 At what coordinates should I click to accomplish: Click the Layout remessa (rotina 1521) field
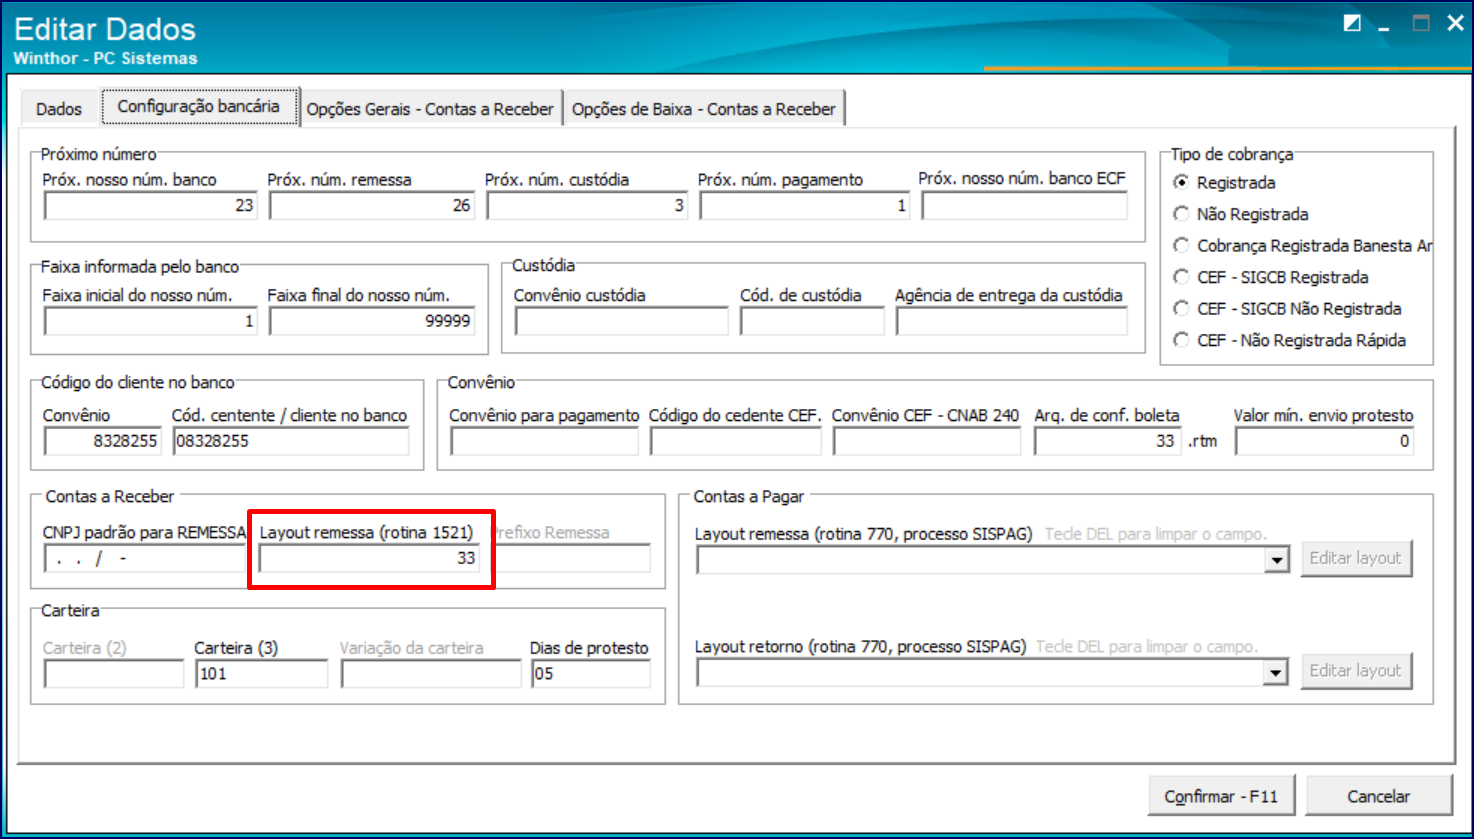click(369, 558)
